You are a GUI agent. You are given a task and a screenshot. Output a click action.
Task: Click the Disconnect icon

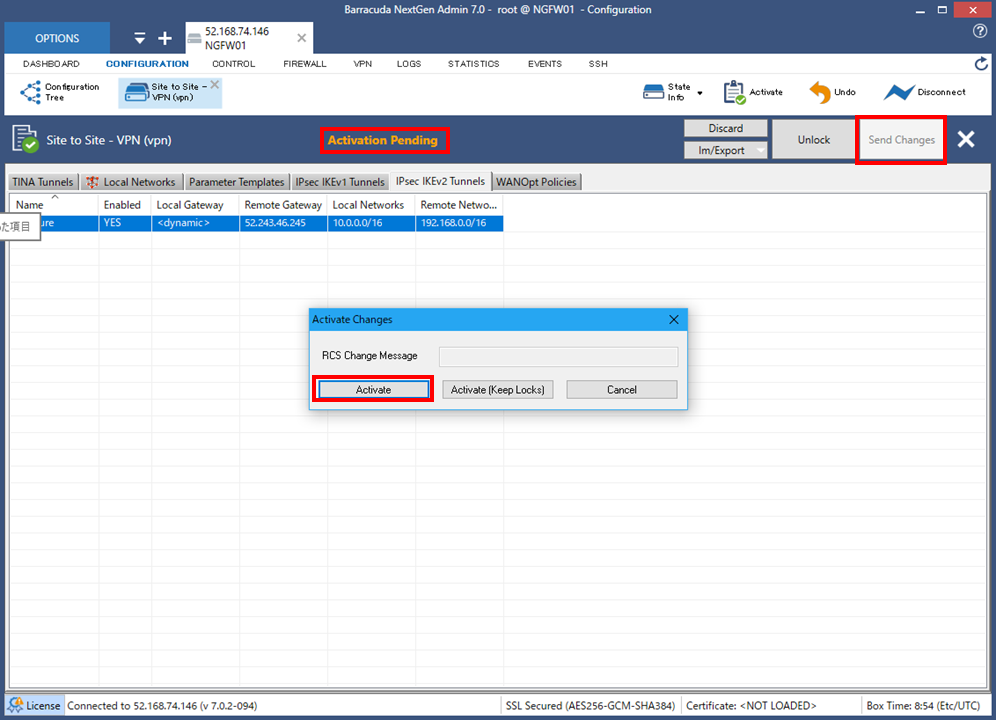(x=899, y=92)
